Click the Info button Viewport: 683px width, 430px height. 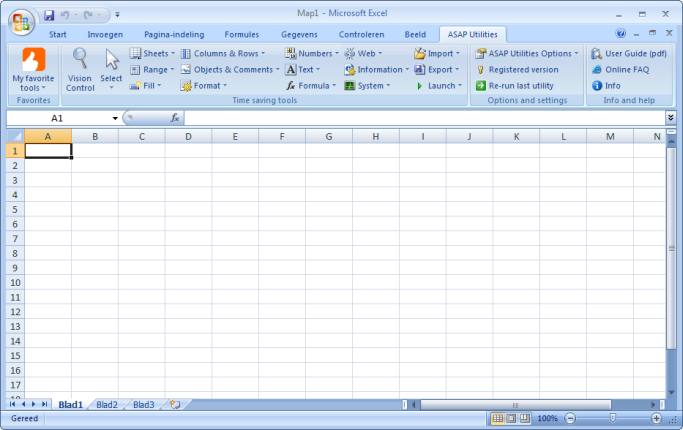pos(606,86)
